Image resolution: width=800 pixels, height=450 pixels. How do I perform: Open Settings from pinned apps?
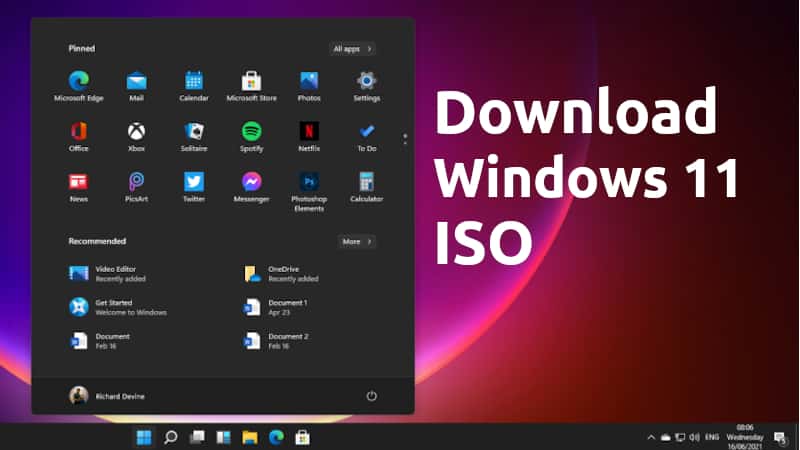point(366,86)
